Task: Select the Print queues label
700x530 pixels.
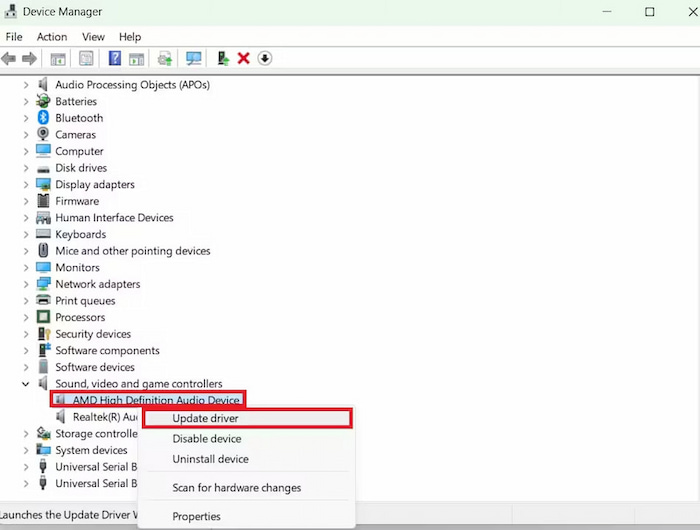Action: click(85, 301)
